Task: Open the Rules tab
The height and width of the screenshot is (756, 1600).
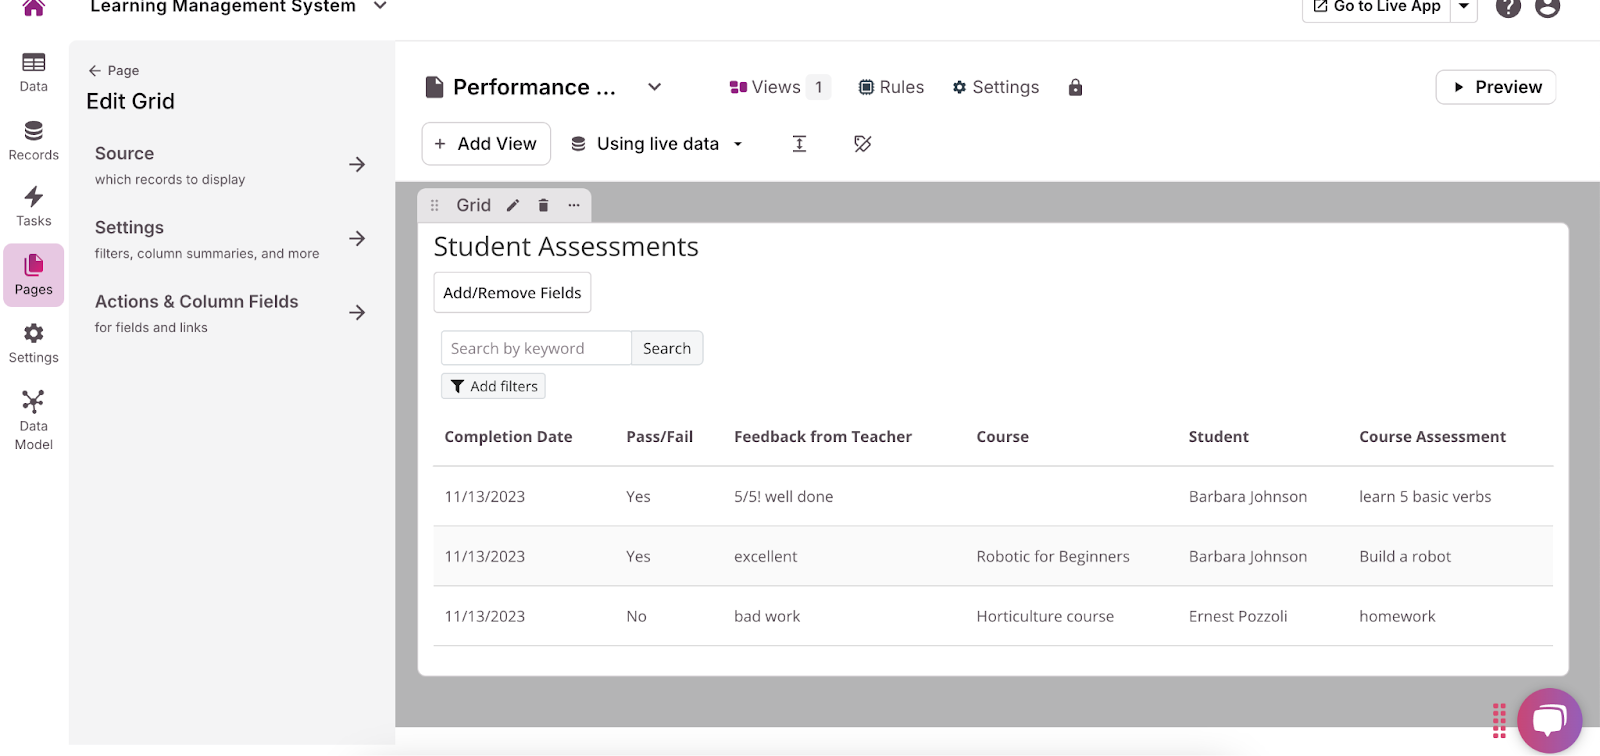Action: click(x=891, y=87)
